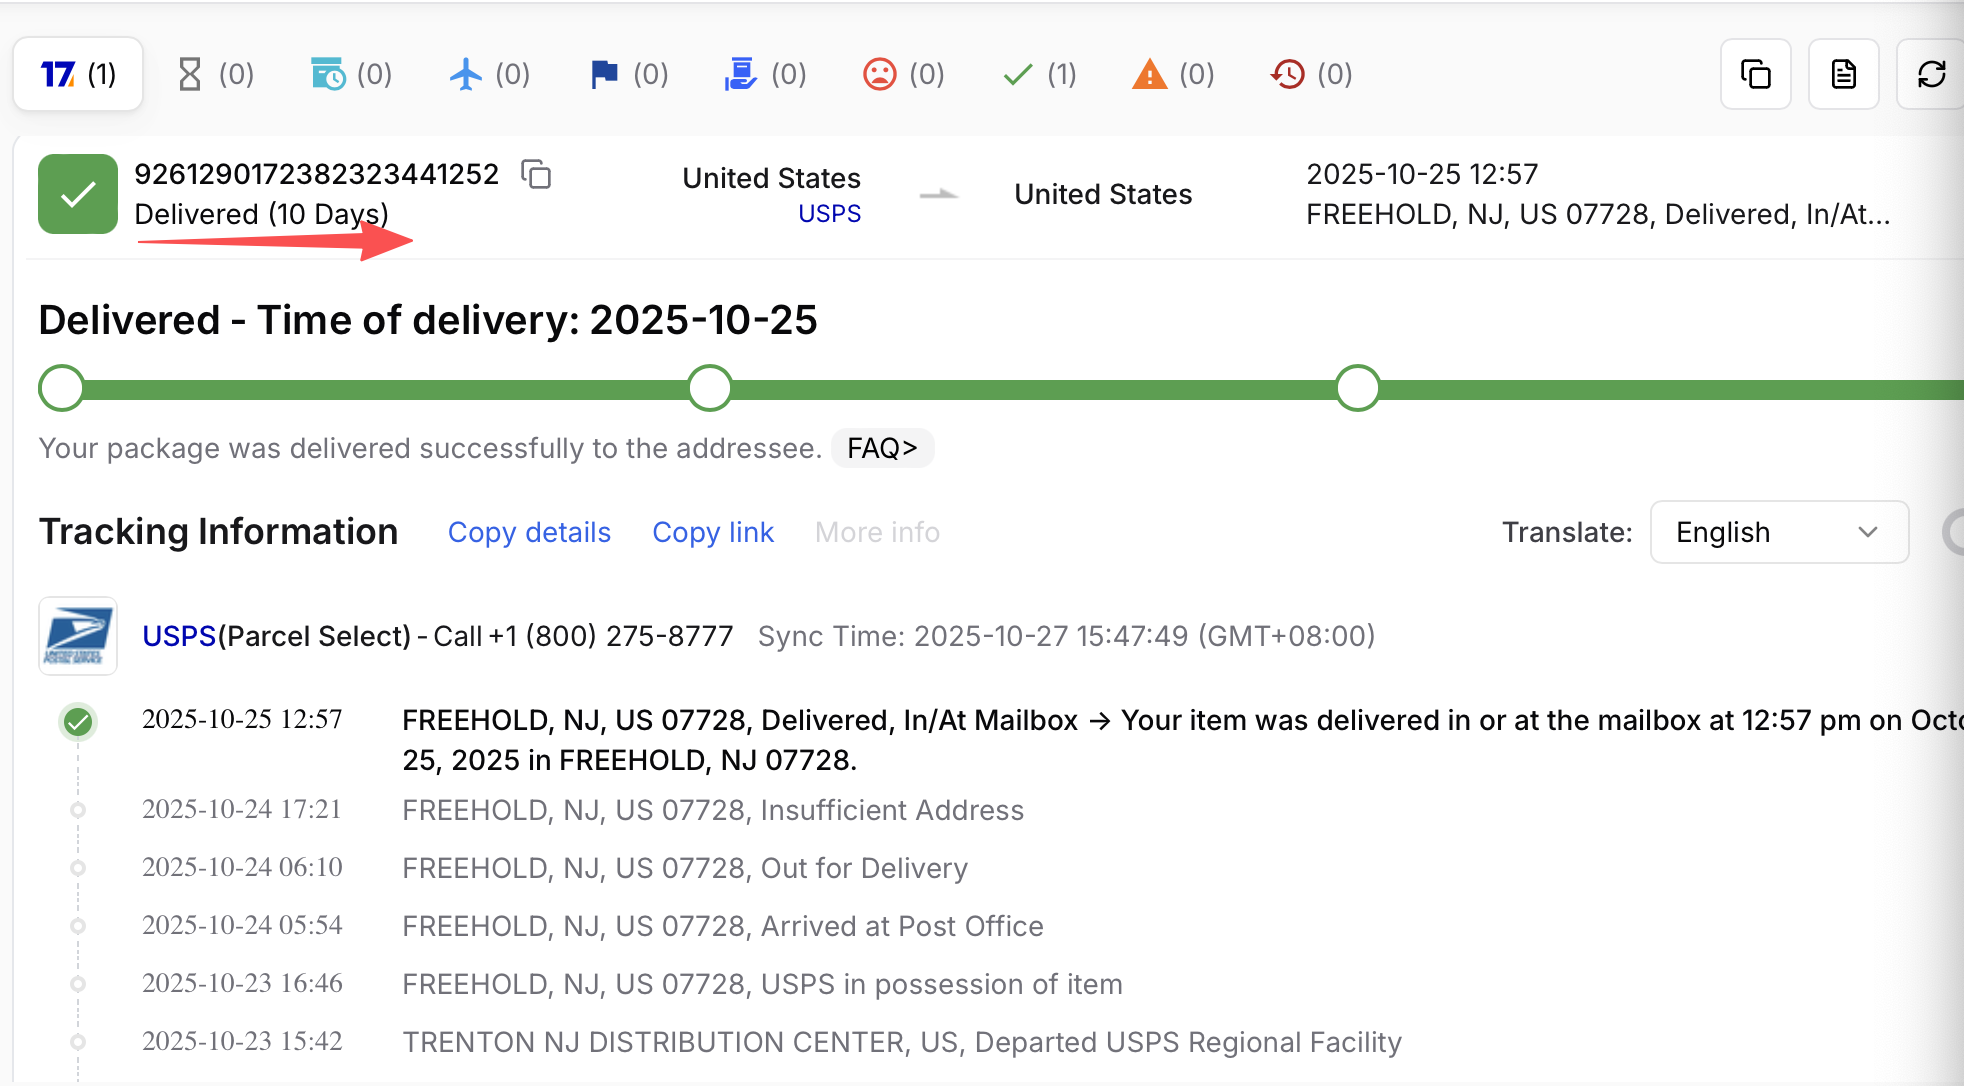The height and width of the screenshot is (1086, 1964).
Task: Select the clock in-transit status filter
Action: click(328, 73)
